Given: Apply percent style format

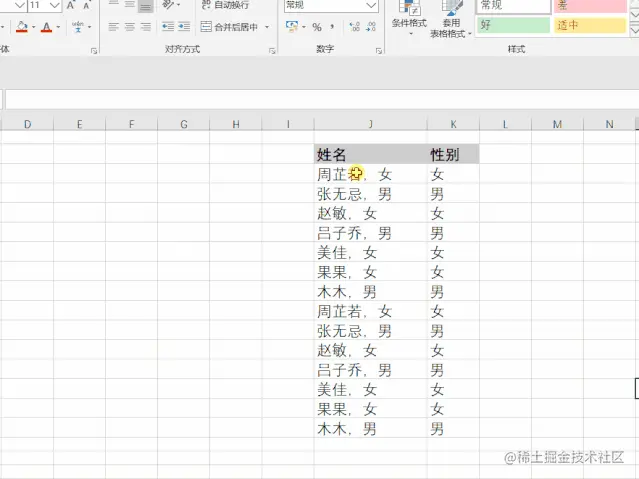Looking at the screenshot, I should tap(317, 27).
